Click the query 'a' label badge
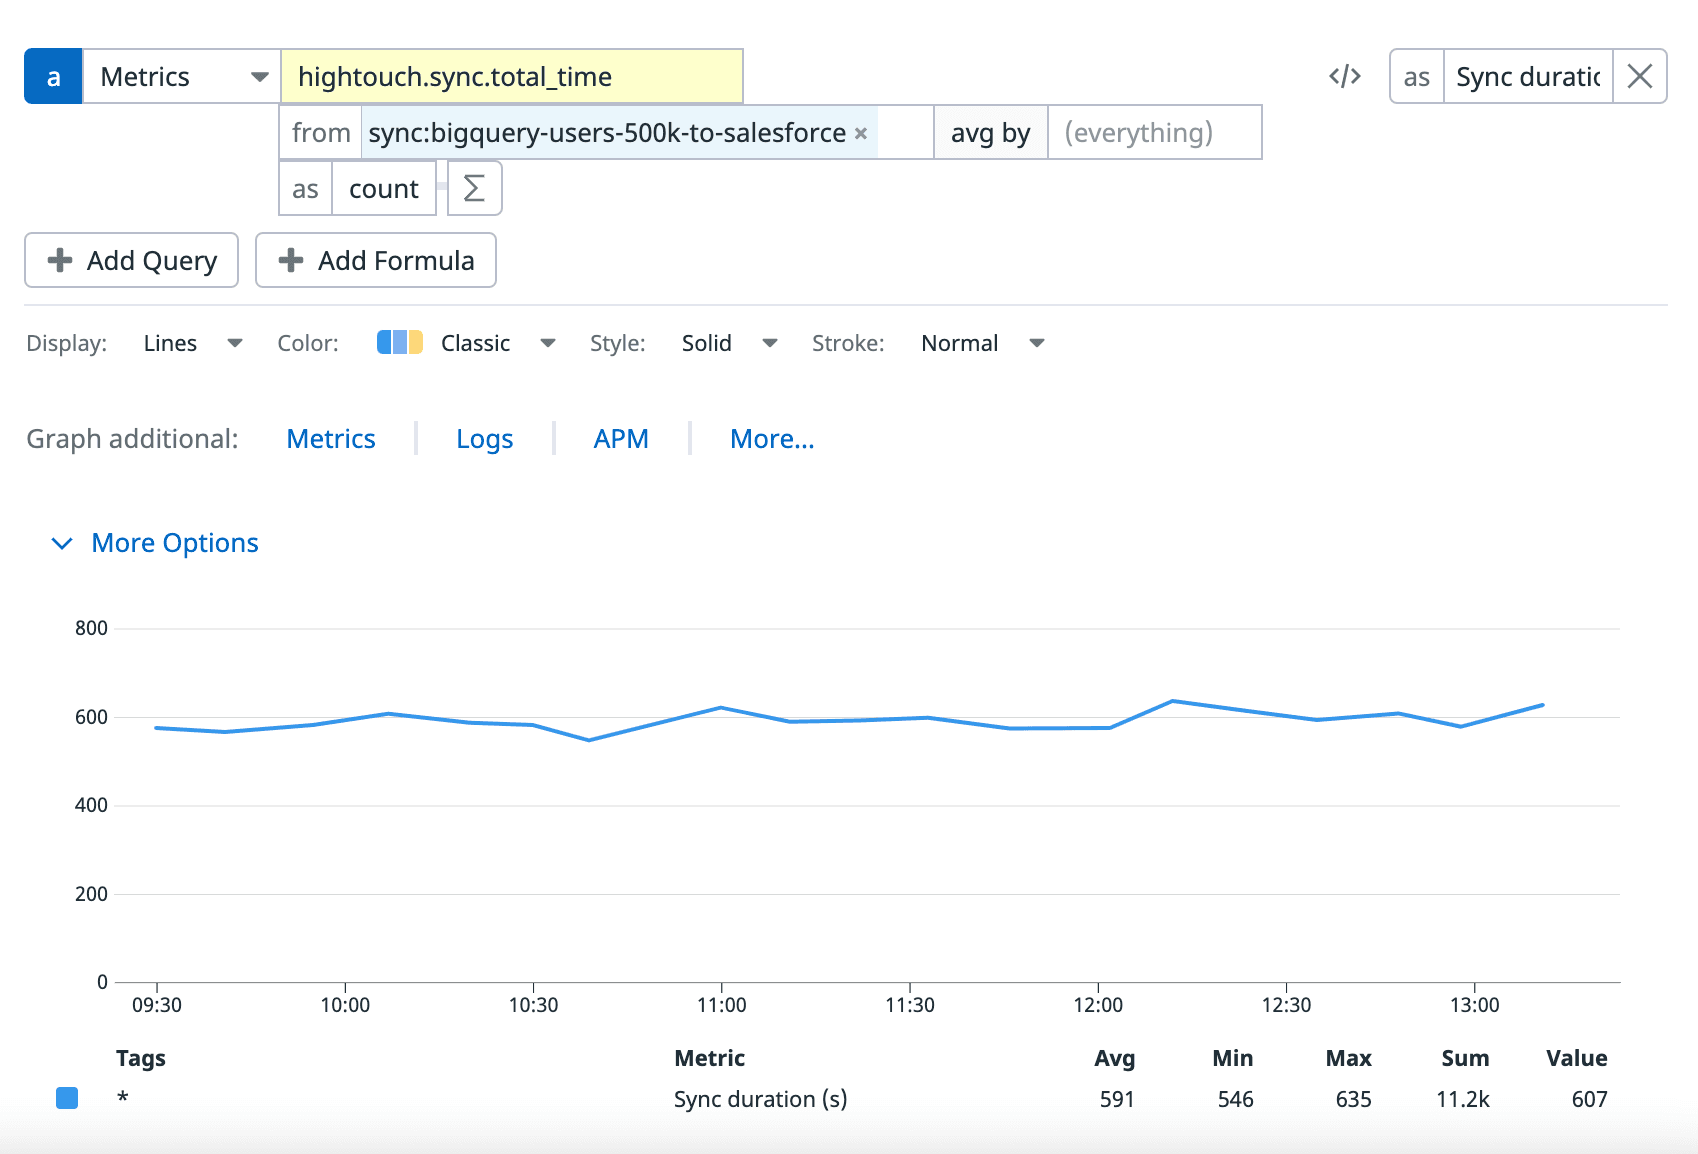 coord(53,77)
